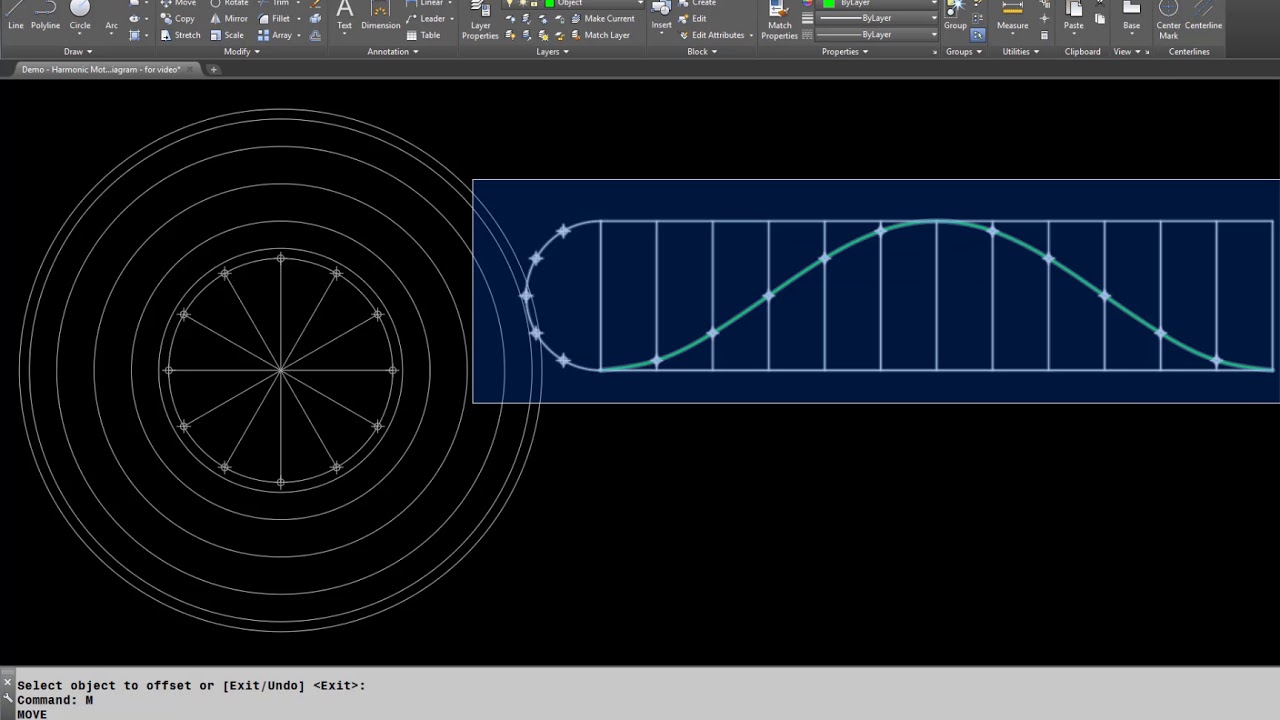Select the Text annotation tool
Viewport: 1280px width, 720px height.
pyautogui.click(x=344, y=15)
